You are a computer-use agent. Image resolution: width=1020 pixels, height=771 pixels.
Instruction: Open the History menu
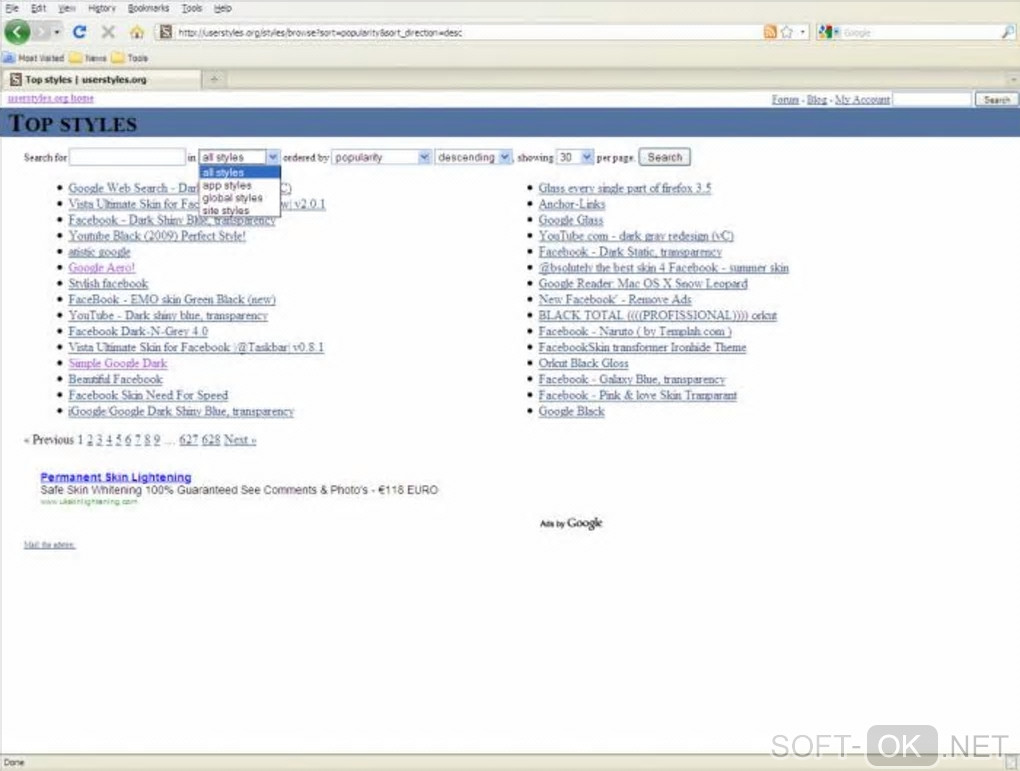click(101, 8)
